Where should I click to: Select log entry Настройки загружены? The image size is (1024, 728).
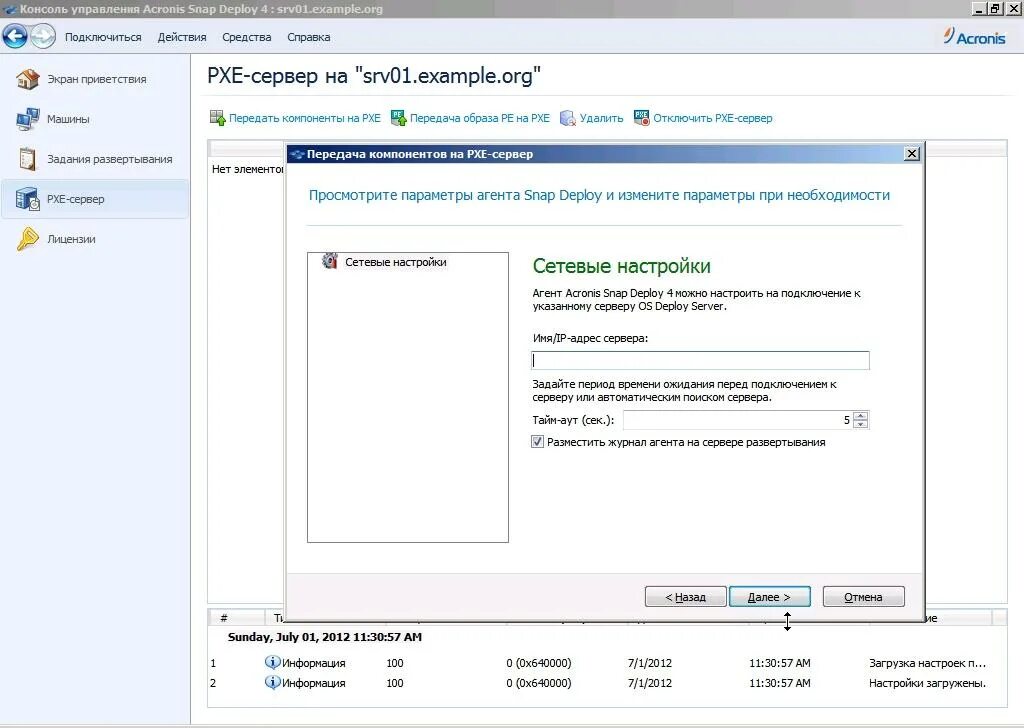[607, 683]
